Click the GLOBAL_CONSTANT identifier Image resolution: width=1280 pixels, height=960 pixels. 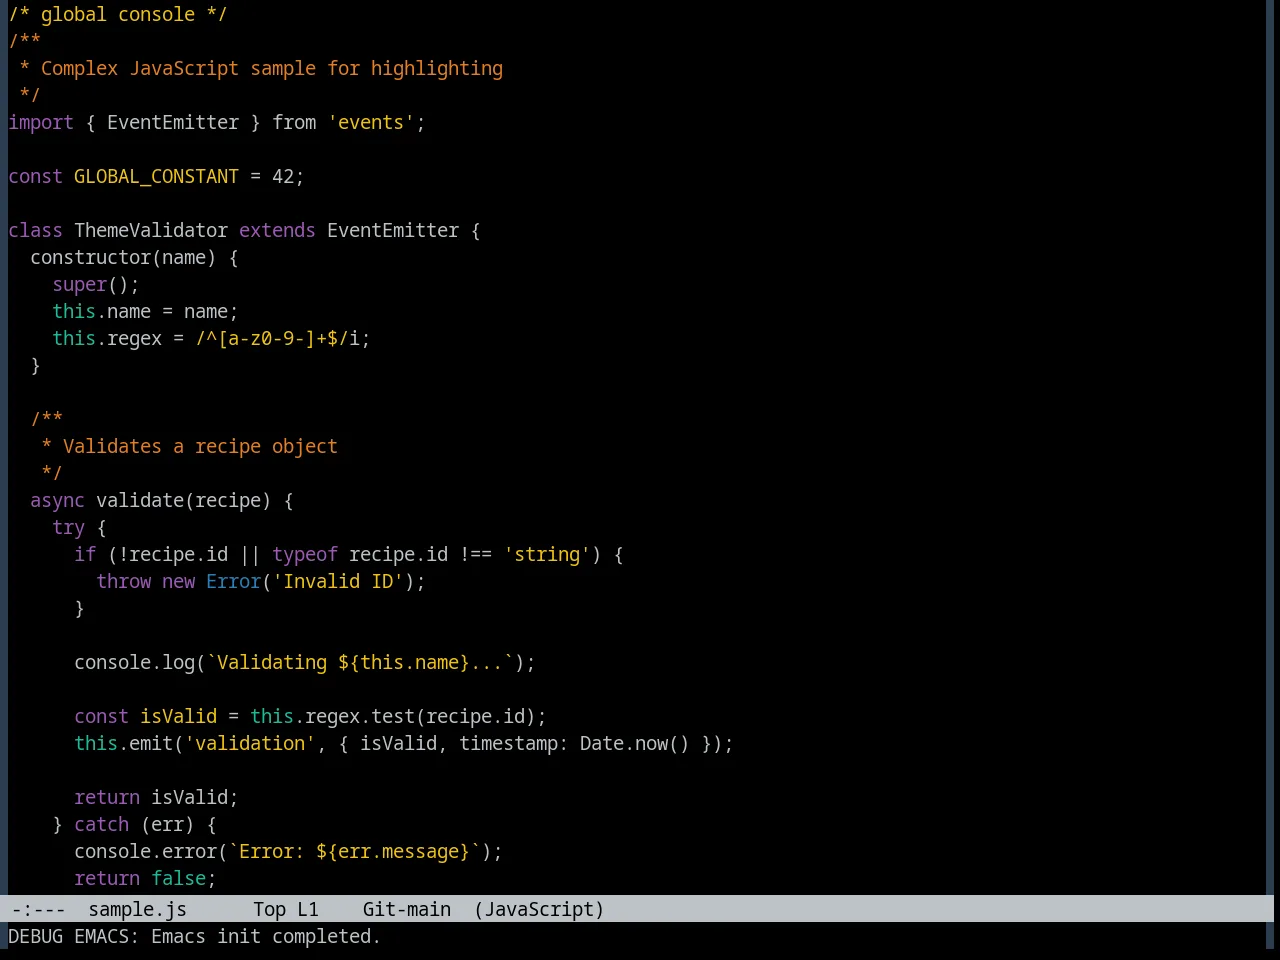coord(156,176)
